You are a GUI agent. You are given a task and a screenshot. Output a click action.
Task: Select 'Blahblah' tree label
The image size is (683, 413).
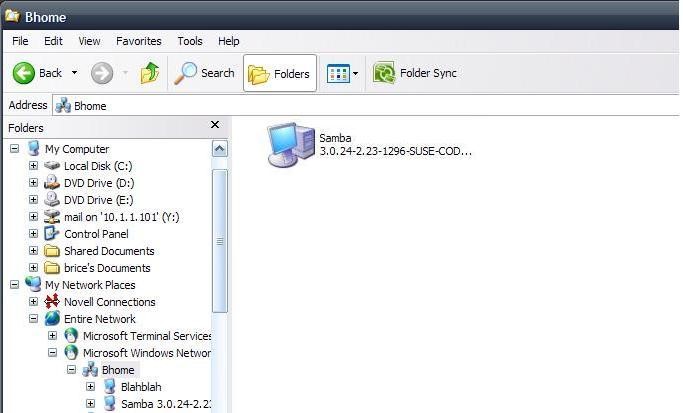pos(141,387)
